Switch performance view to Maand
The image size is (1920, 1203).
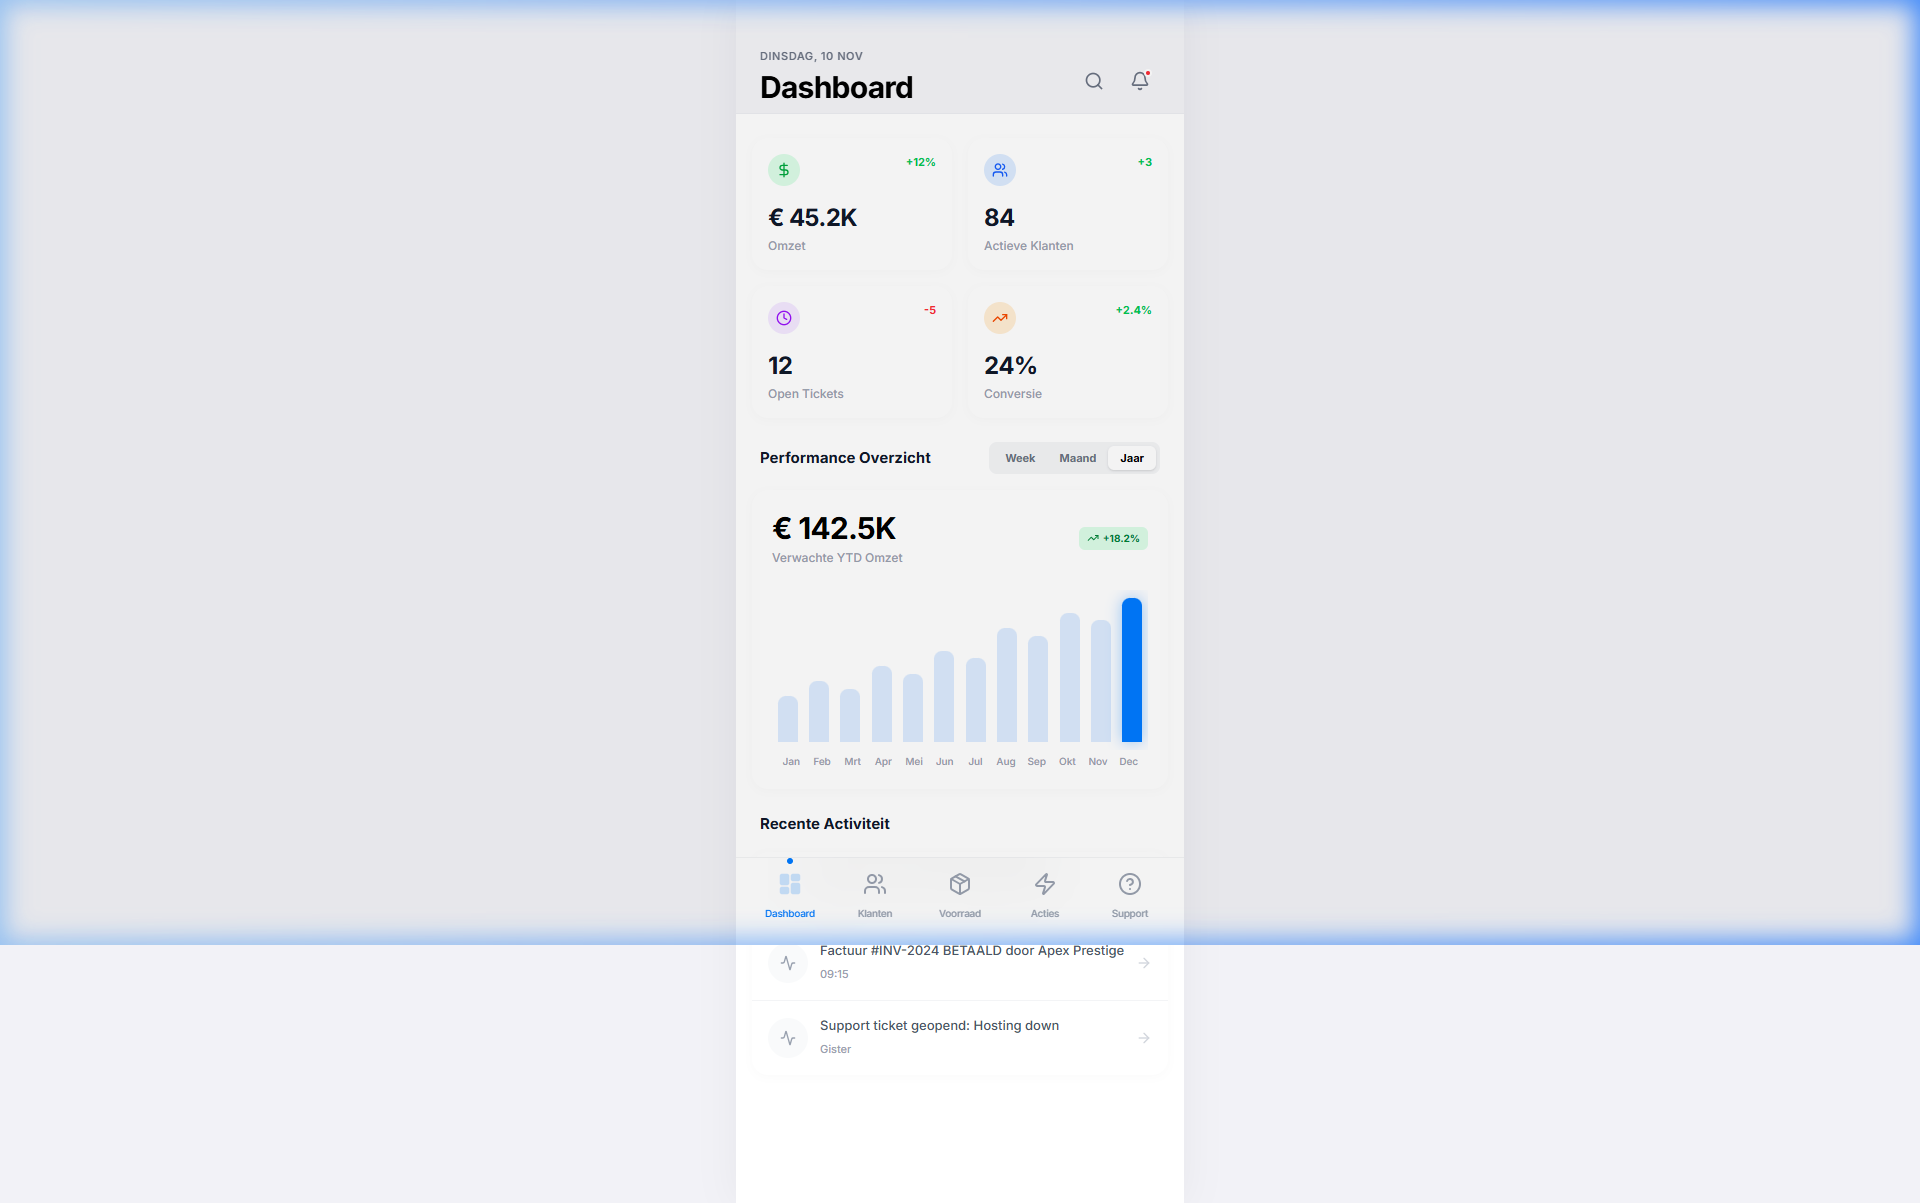point(1076,457)
